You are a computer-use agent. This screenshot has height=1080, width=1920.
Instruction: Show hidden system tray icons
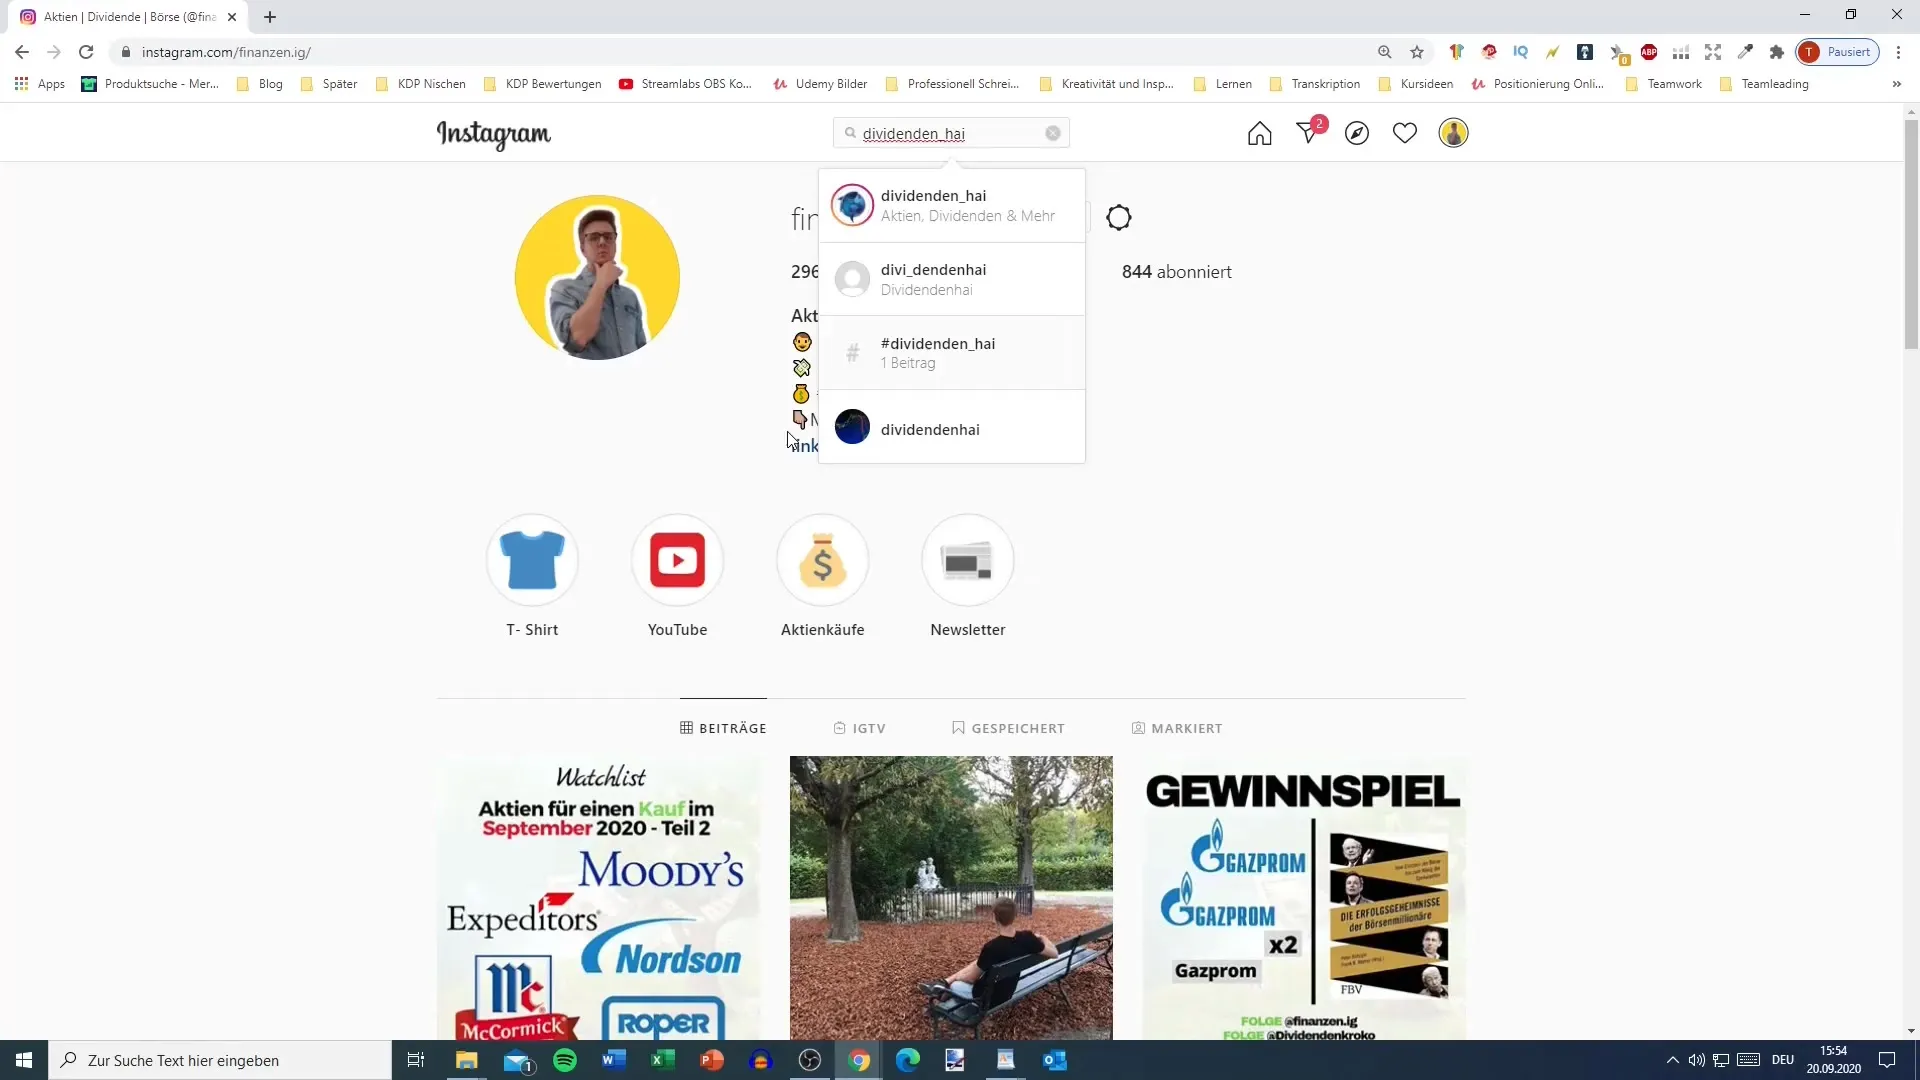click(x=1672, y=1060)
